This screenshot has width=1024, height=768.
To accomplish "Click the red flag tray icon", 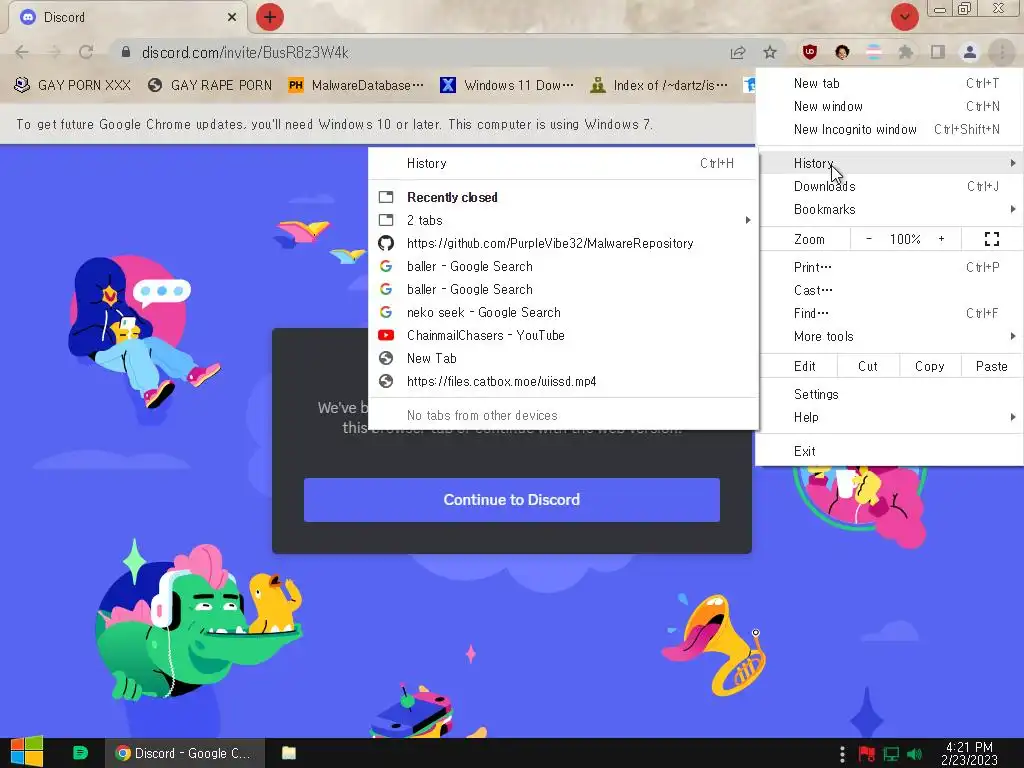I will click(867, 754).
